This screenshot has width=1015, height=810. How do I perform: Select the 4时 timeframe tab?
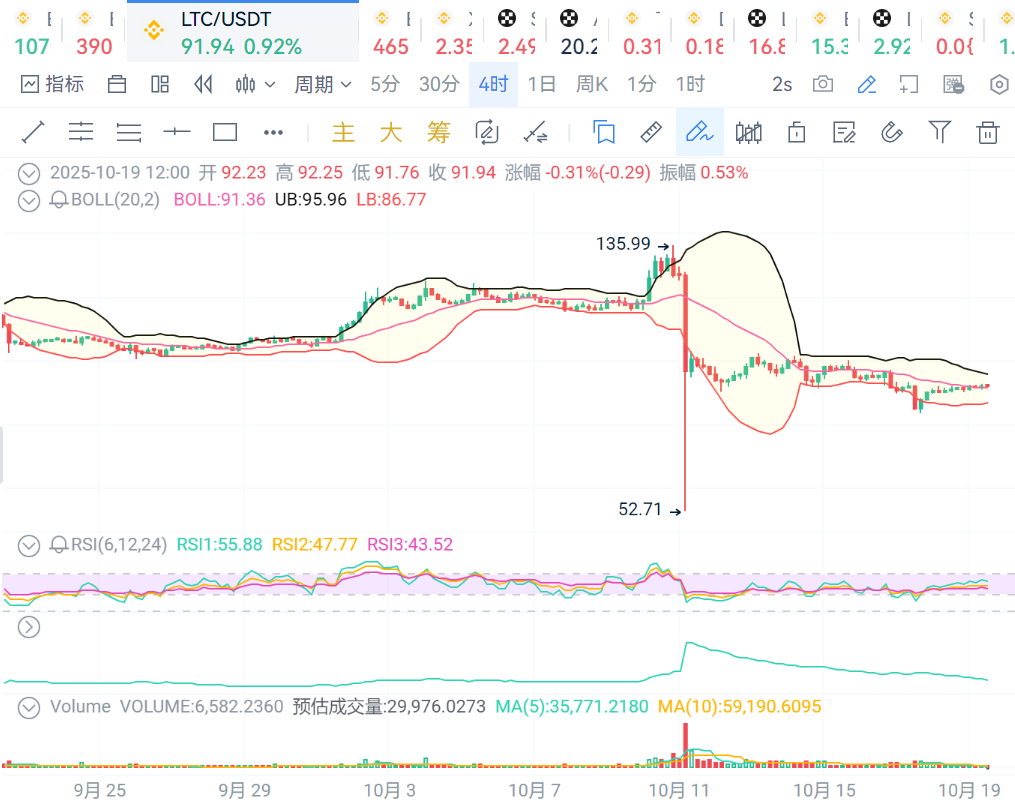[x=493, y=84]
